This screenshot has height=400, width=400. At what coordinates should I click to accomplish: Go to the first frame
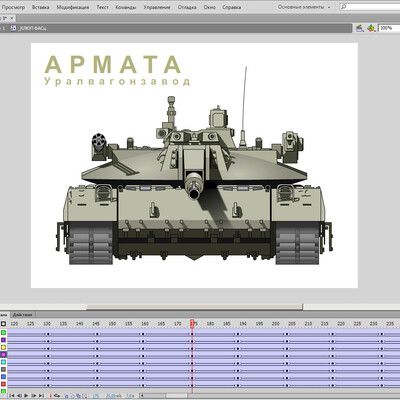tap(12, 396)
